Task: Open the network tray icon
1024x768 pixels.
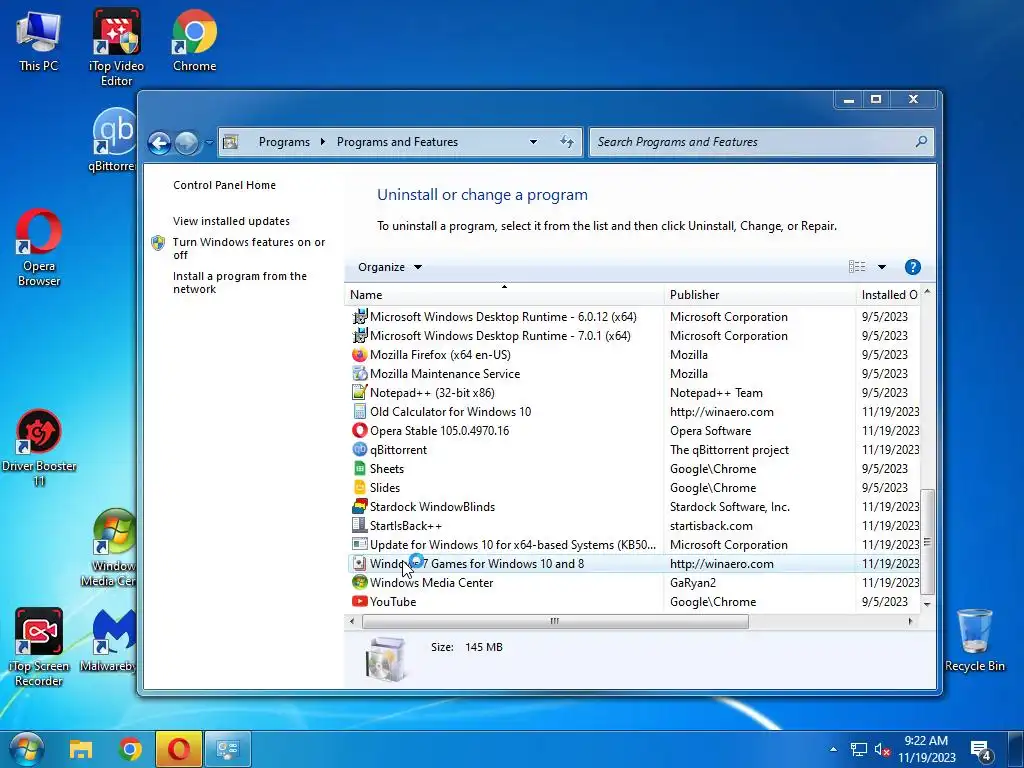Action: pos(858,750)
